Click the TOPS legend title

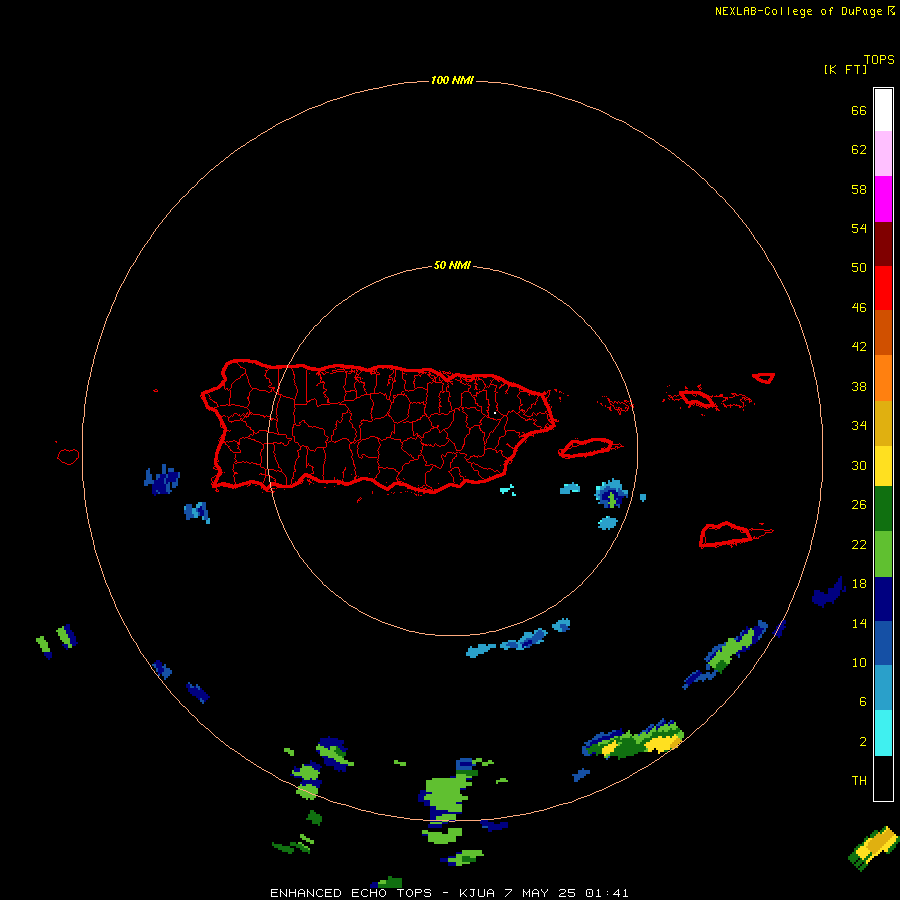point(879,59)
